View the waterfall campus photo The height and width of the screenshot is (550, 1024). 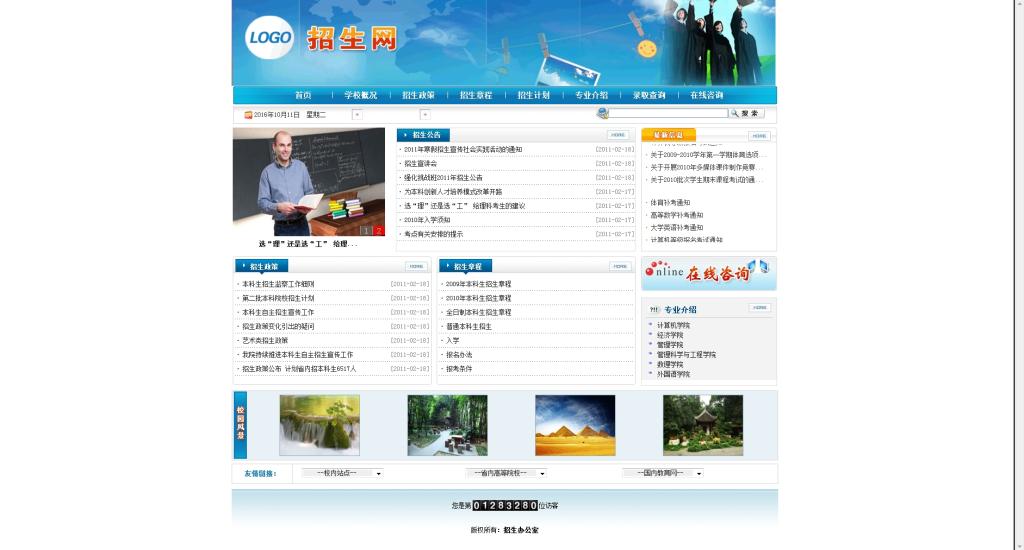coord(319,425)
